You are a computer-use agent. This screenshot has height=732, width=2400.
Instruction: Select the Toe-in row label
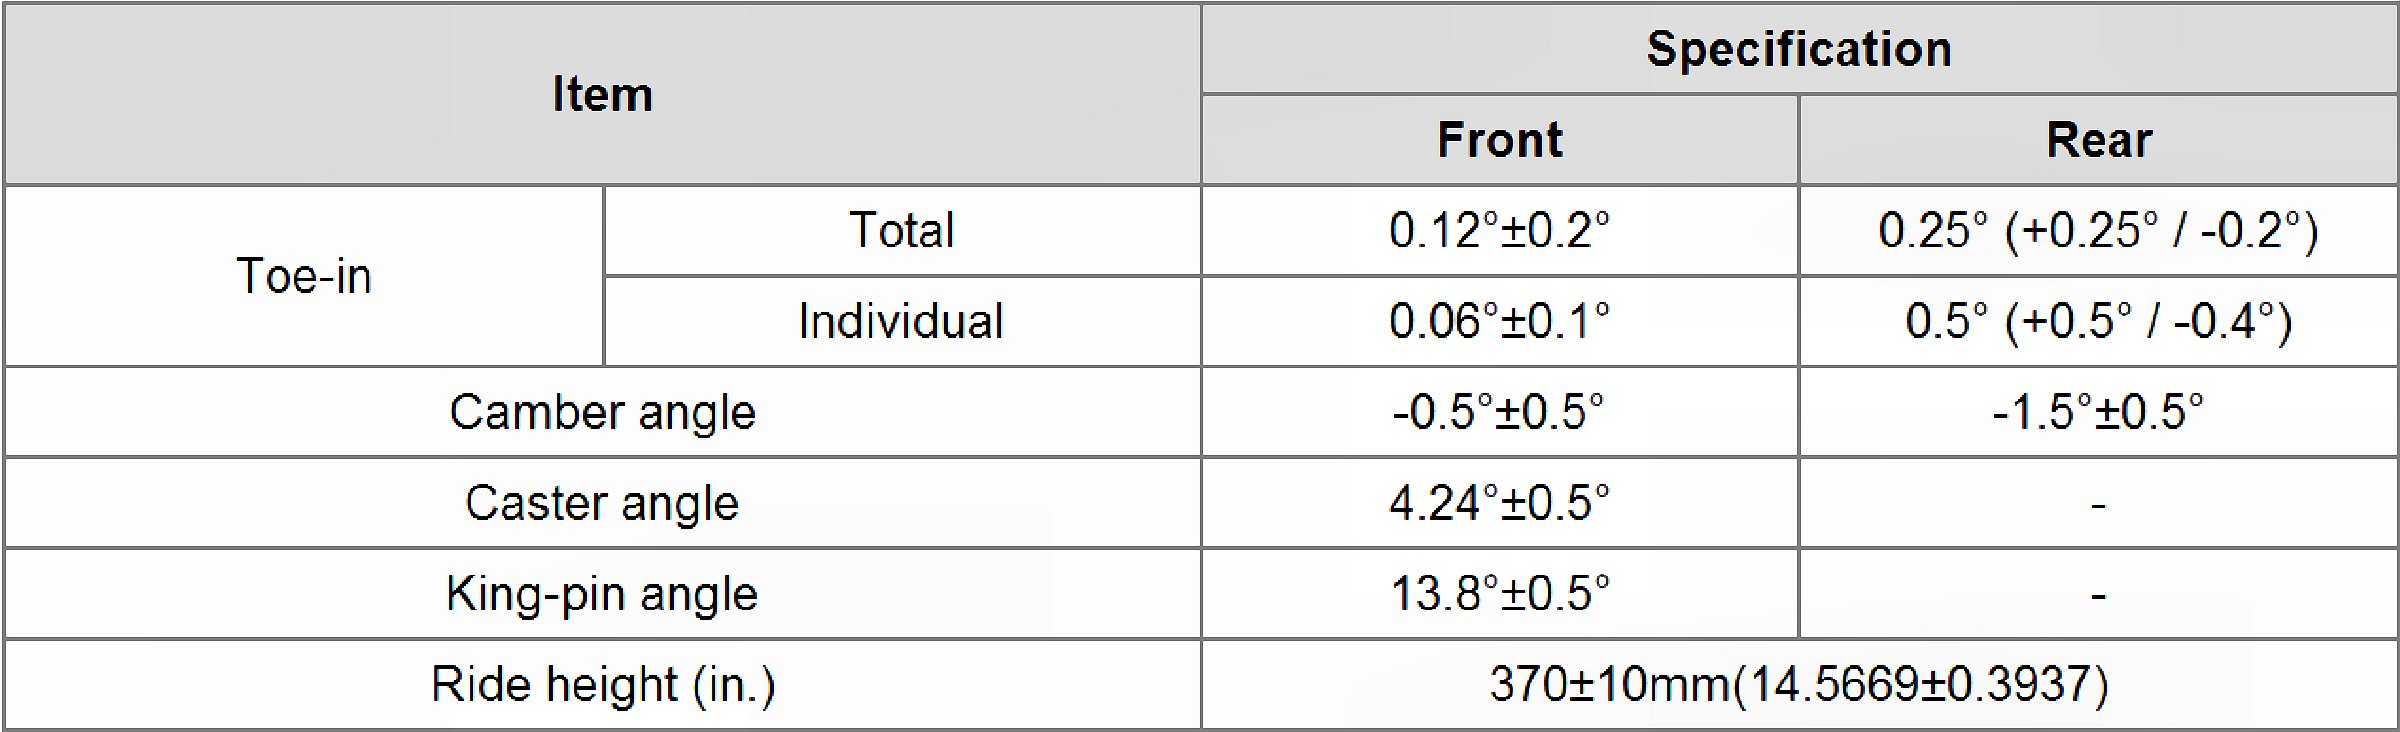(x=304, y=276)
